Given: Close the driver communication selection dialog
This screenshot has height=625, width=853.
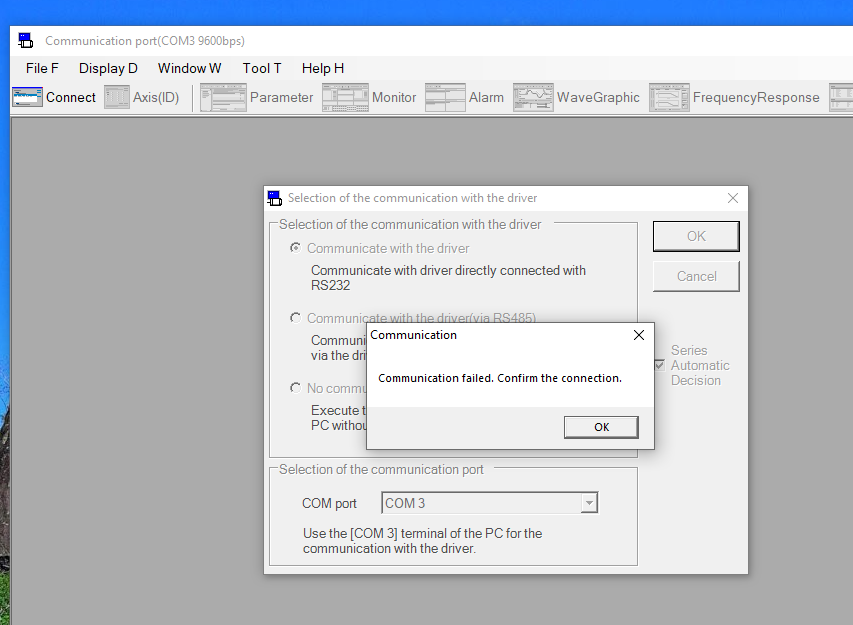Looking at the screenshot, I should pos(733,198).
